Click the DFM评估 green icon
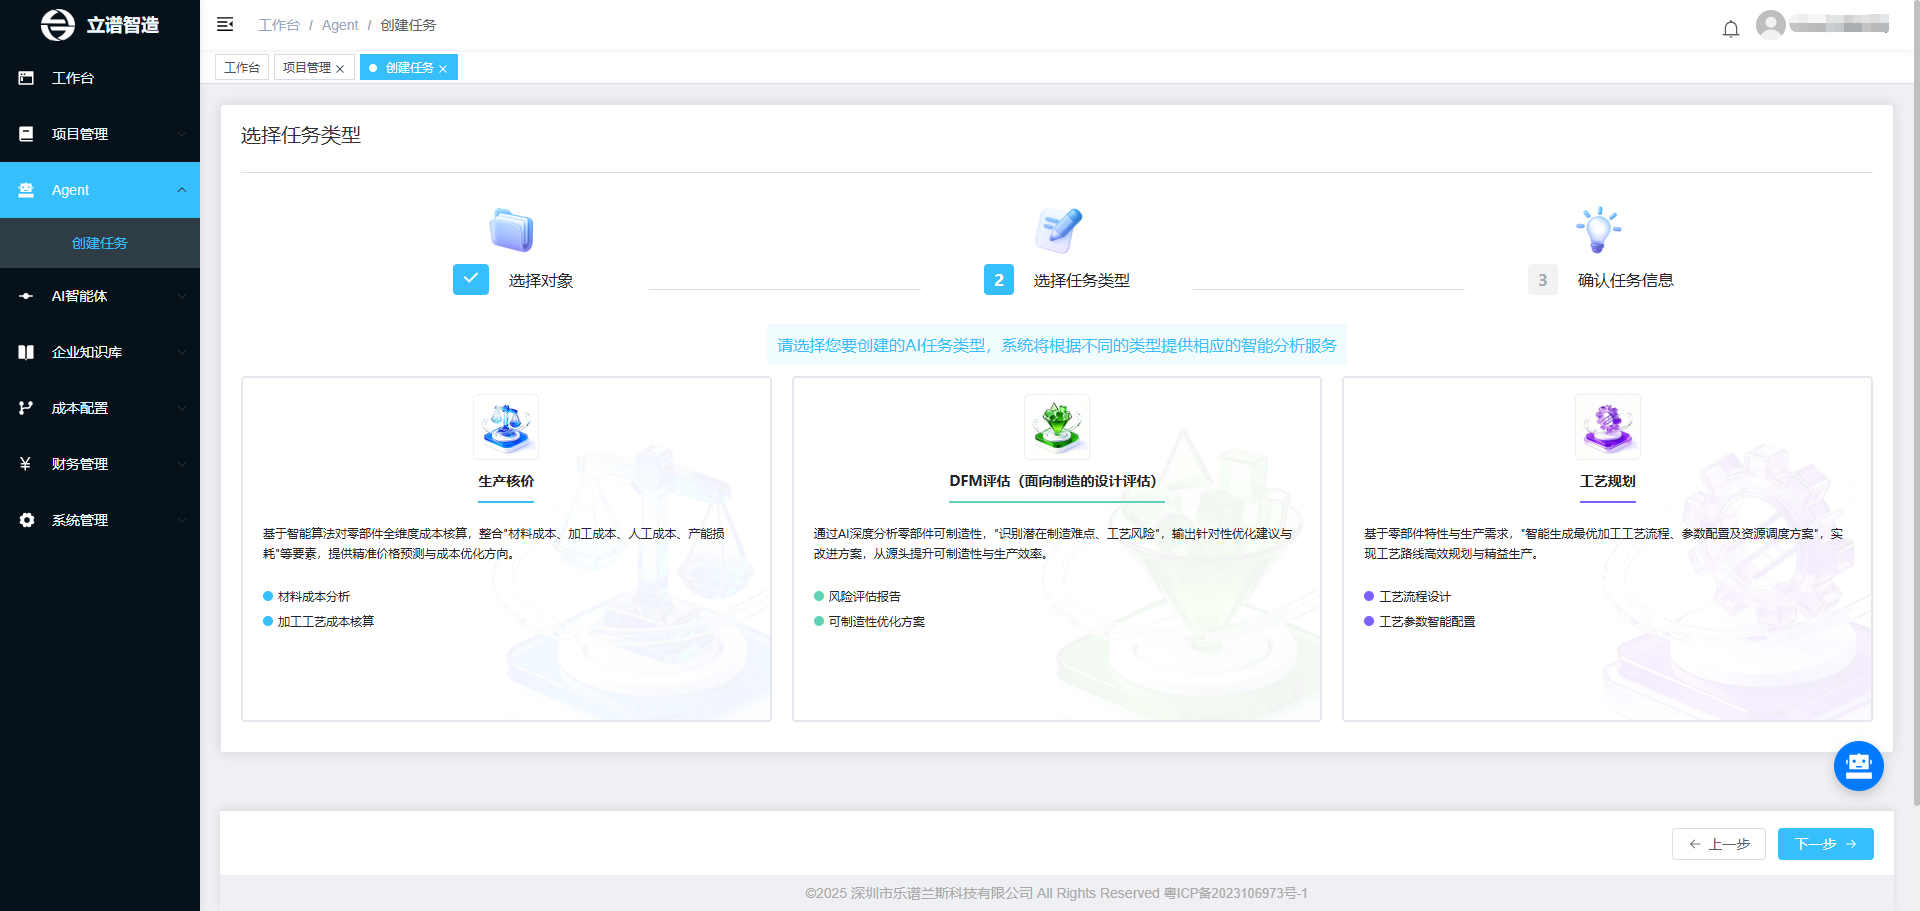This screenshot has height=911, width=1920. 1056,426
